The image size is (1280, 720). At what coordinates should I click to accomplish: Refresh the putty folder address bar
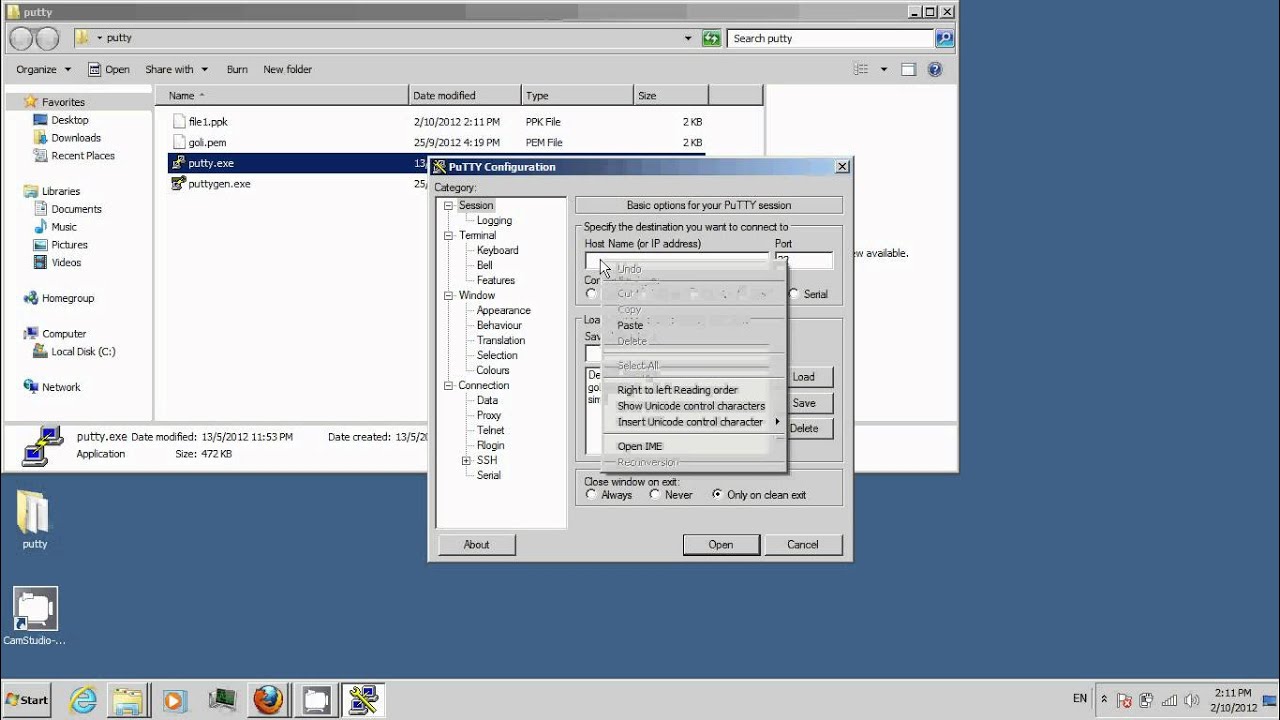click(711, 38)
